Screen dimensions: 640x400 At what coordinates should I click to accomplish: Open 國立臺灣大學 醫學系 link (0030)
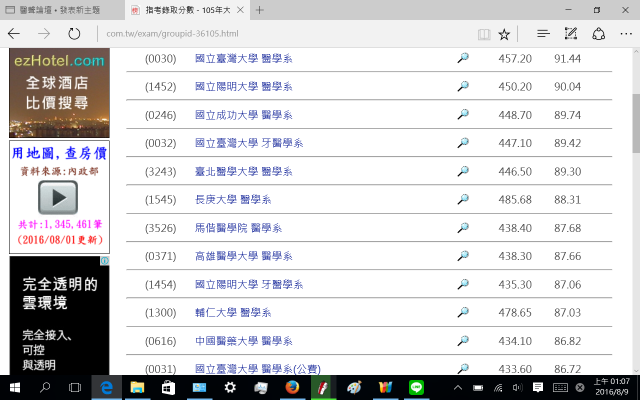(x=244, y=59)
